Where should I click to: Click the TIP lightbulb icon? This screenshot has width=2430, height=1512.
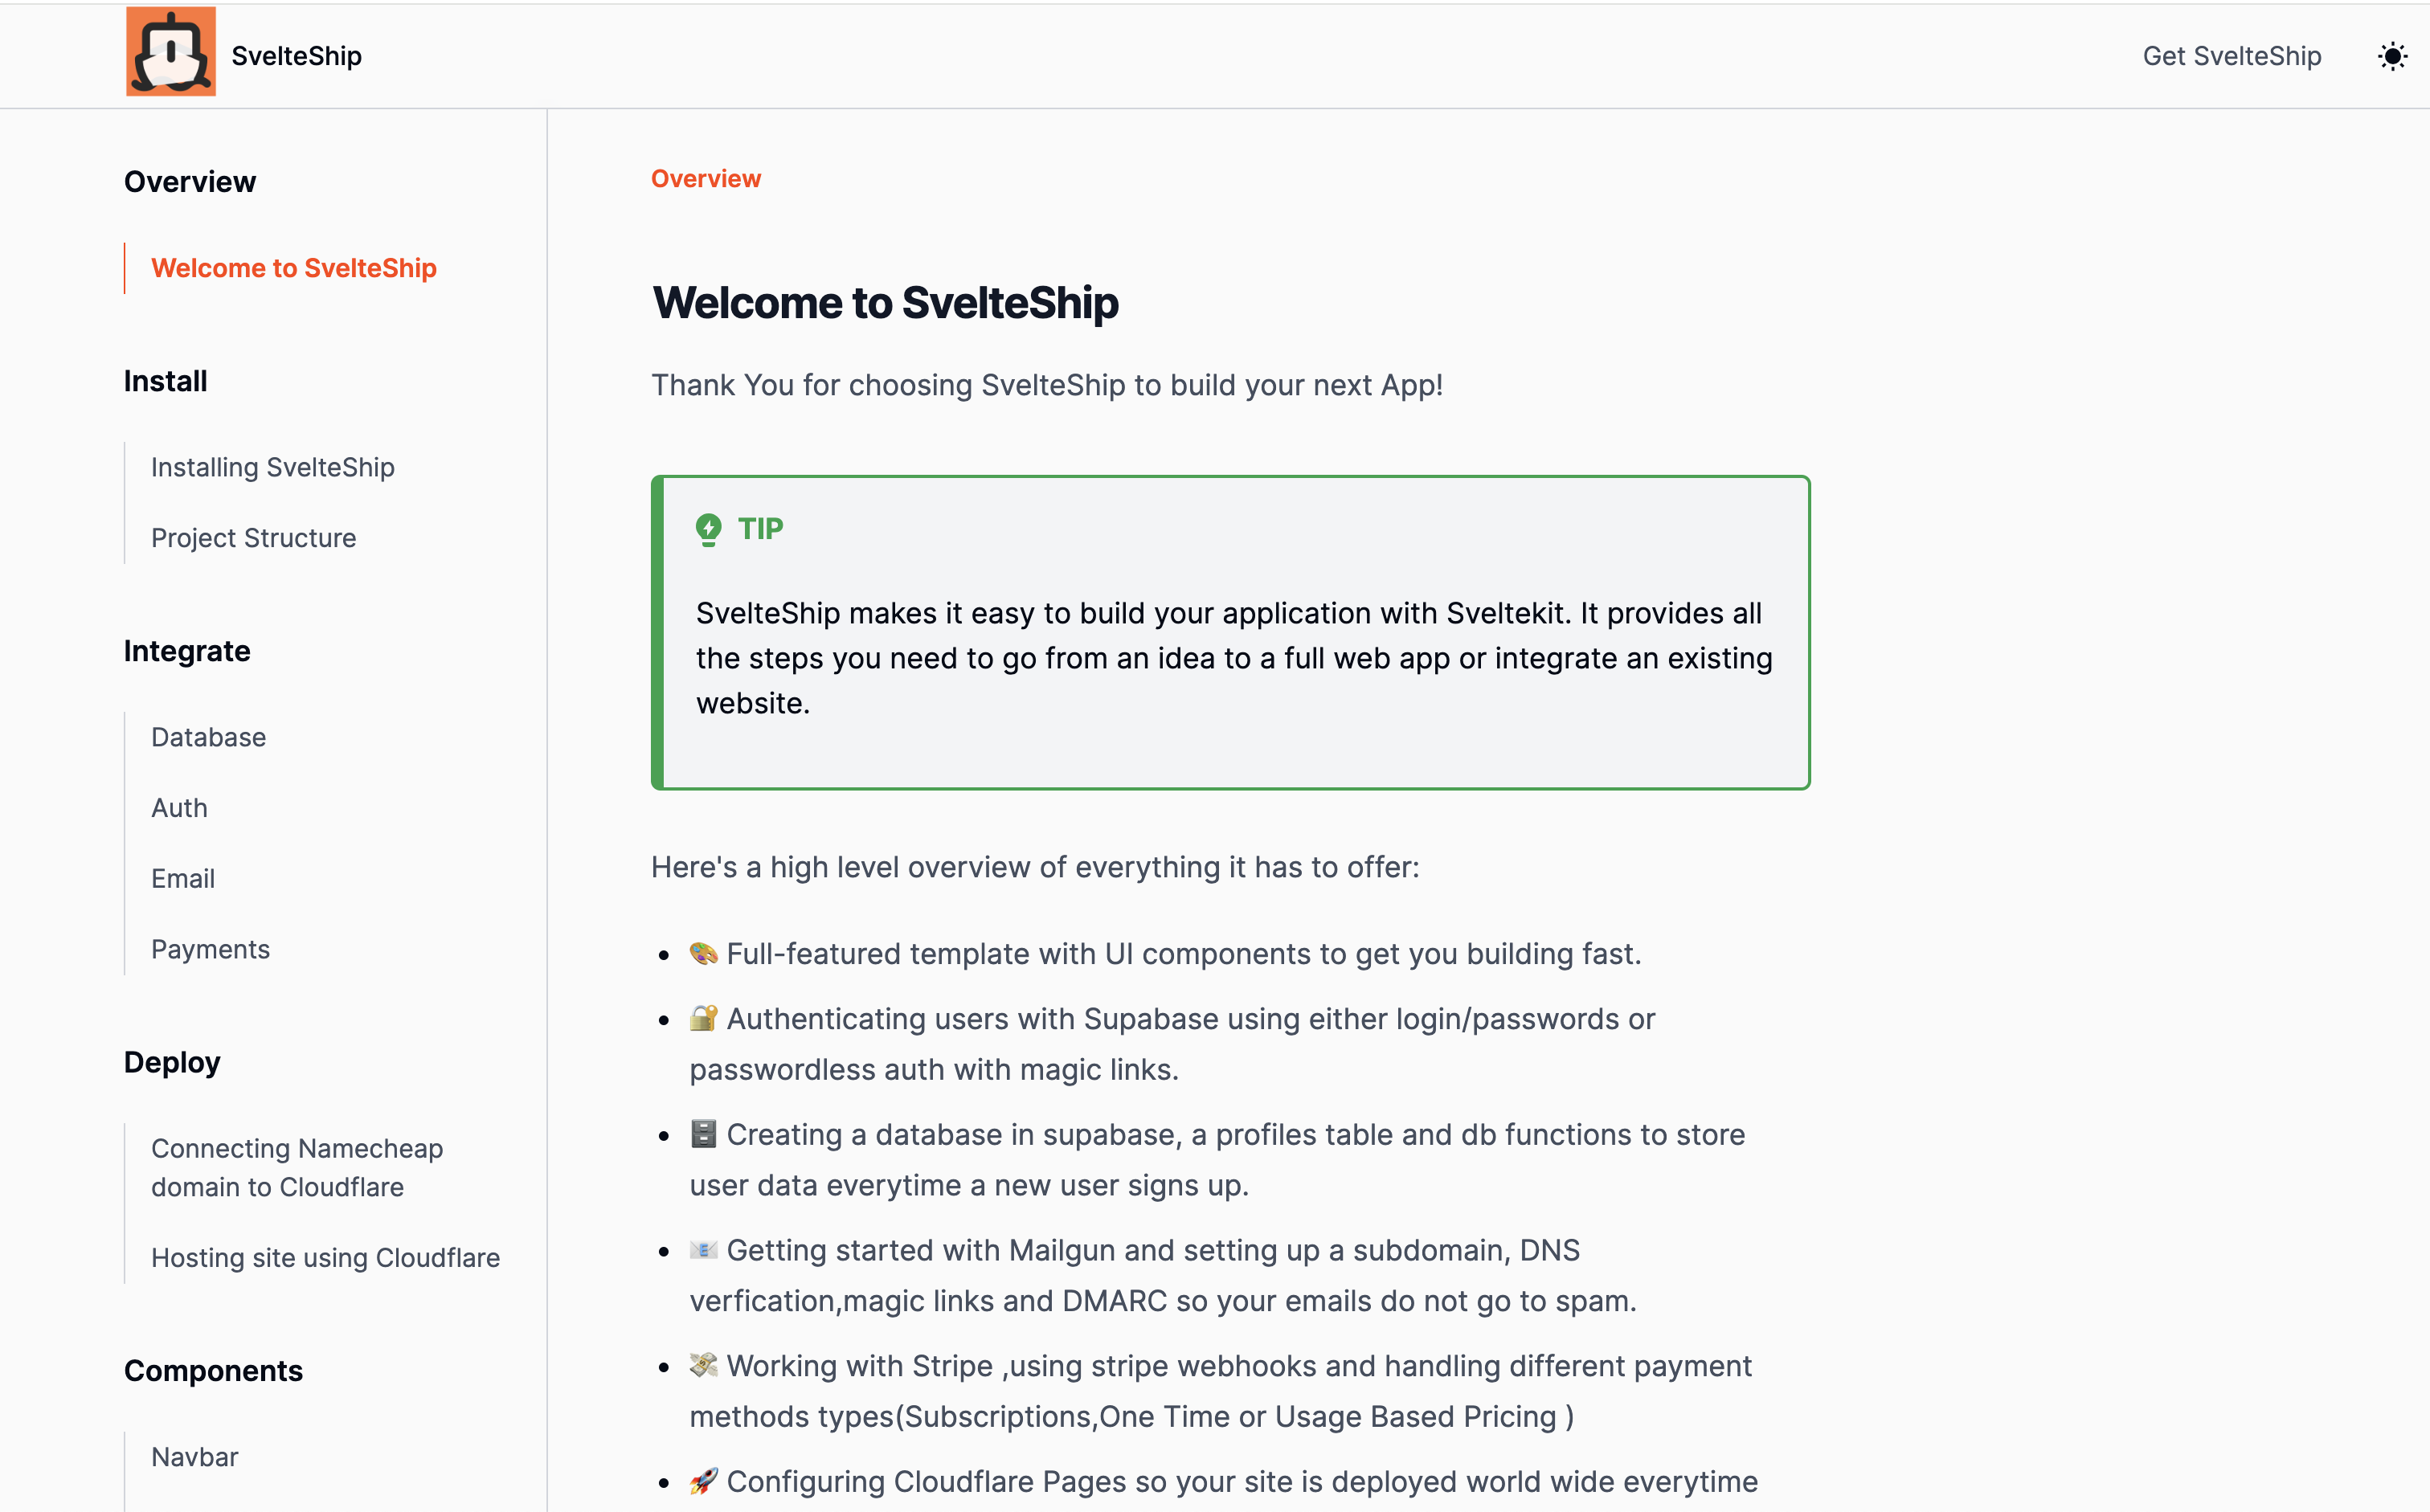pyautogui.click(x=709, y=529)
